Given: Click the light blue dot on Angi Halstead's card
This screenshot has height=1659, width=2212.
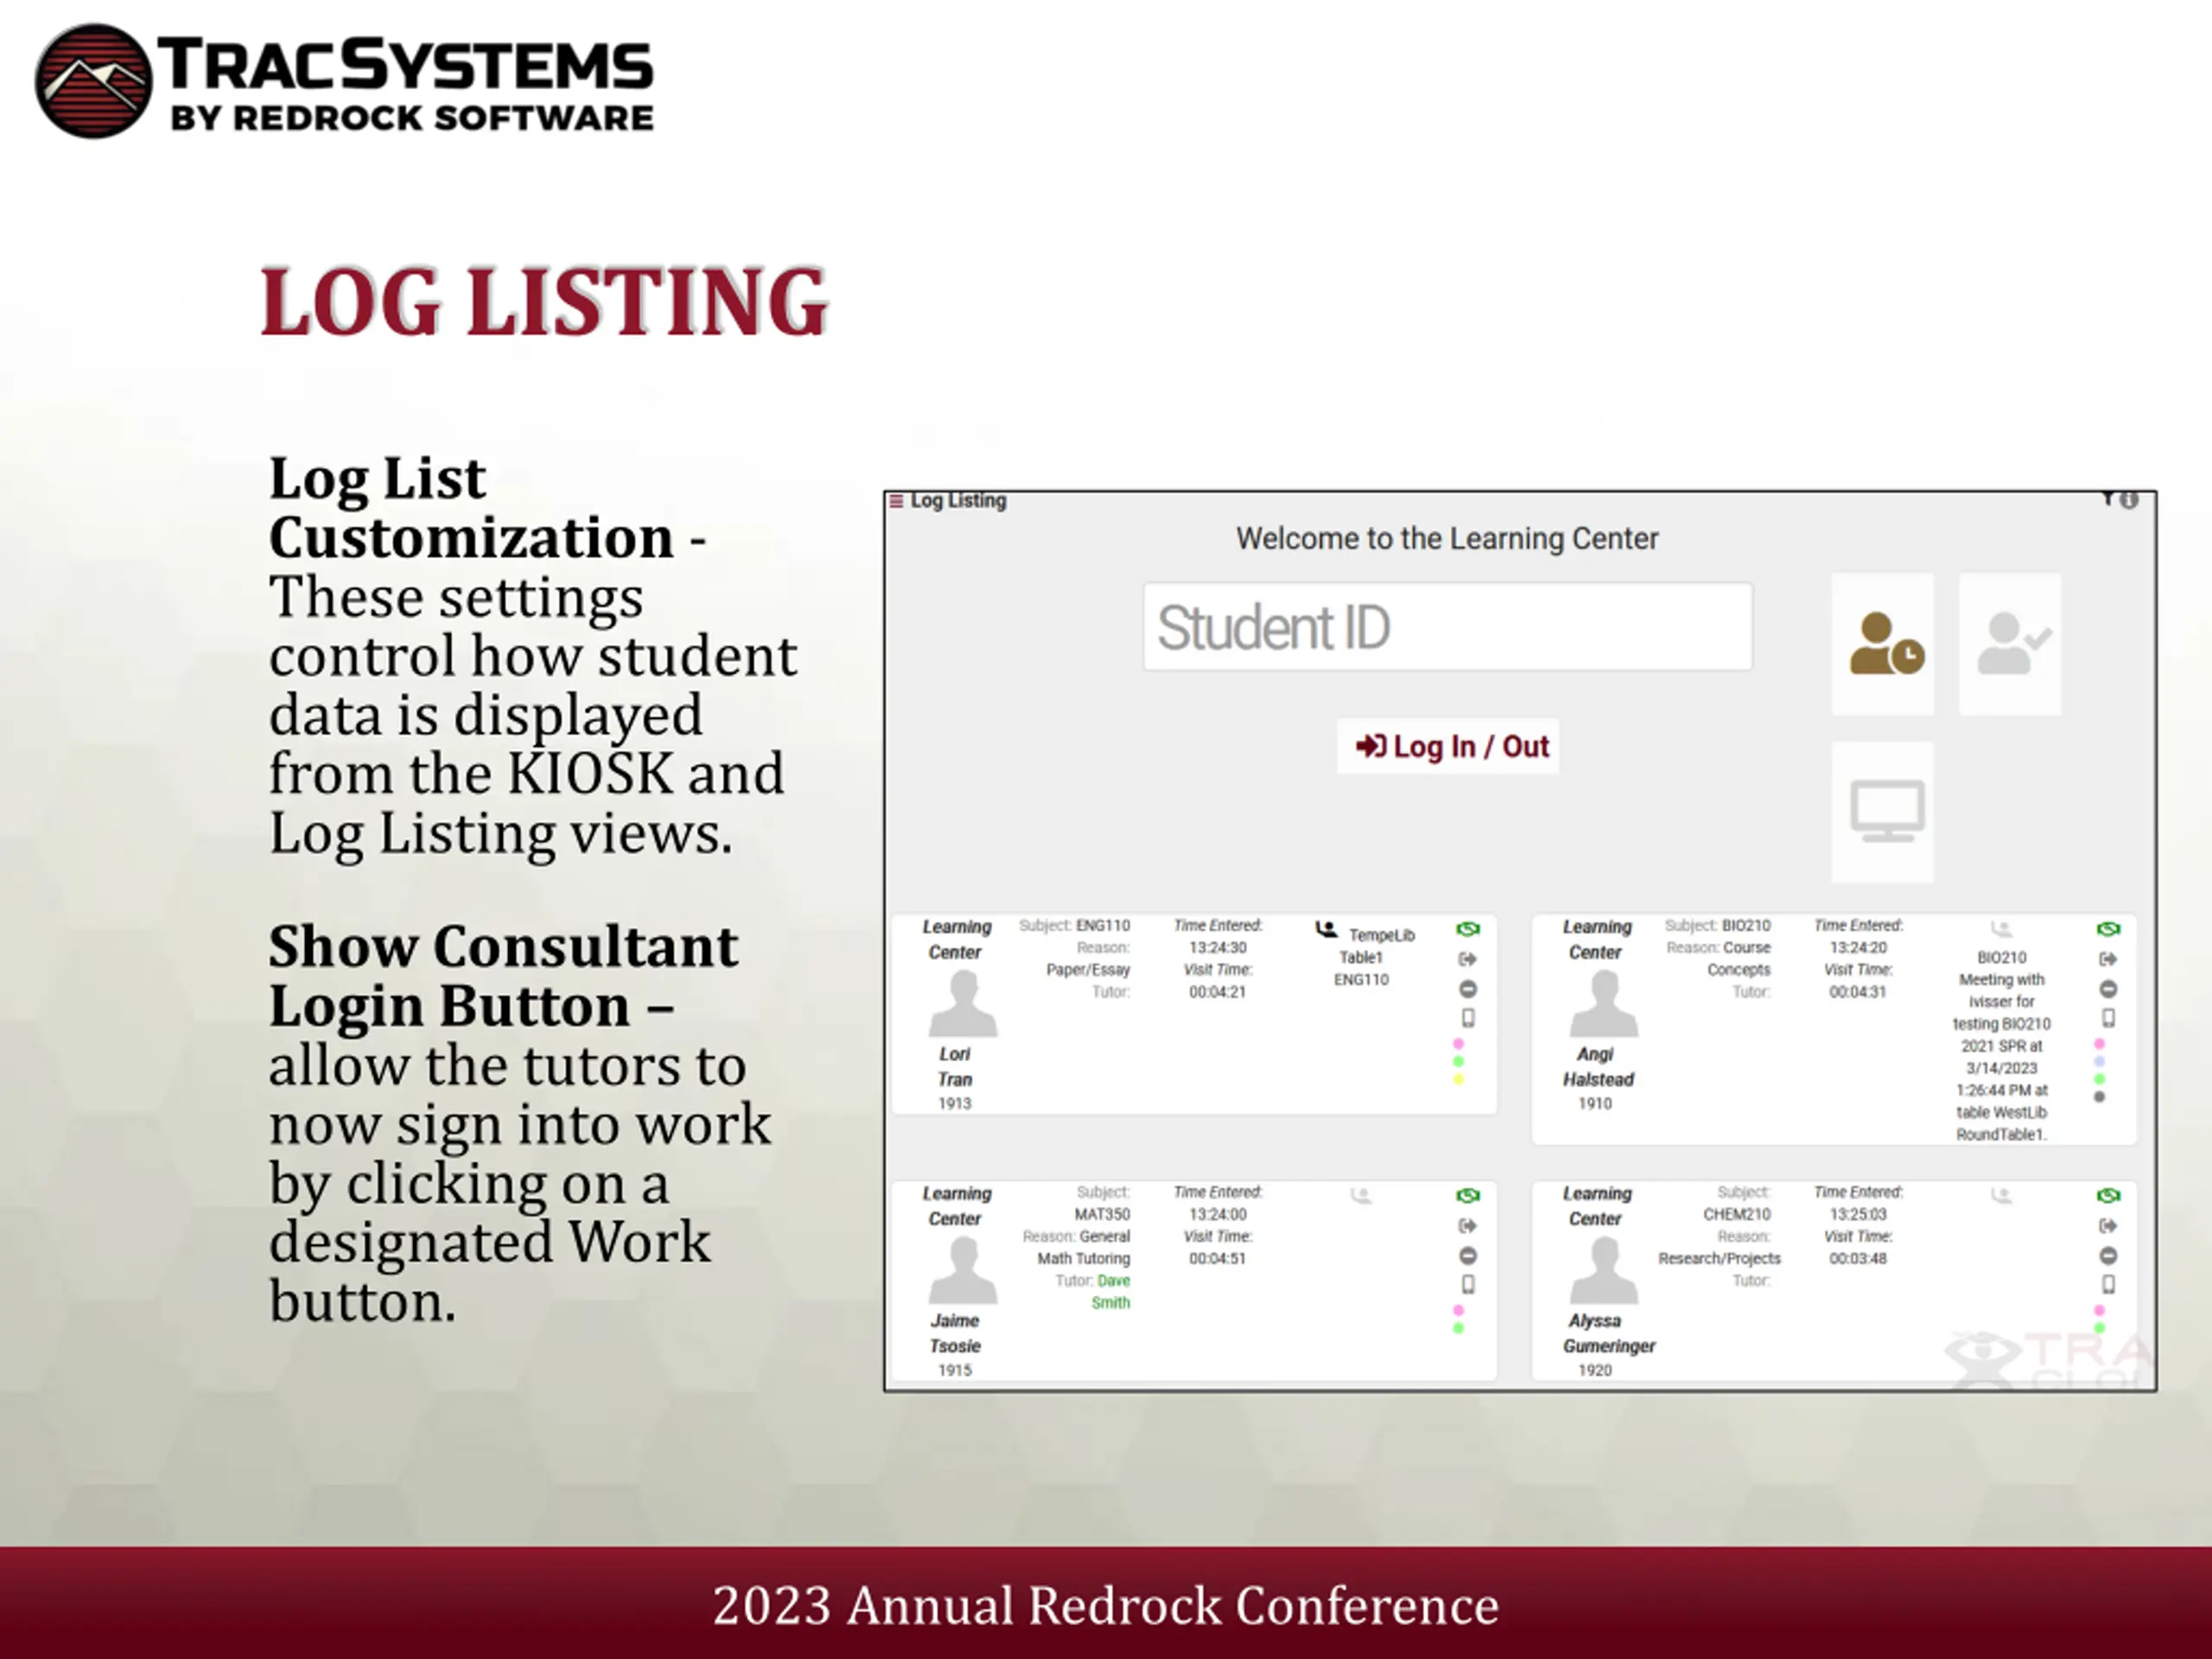Looking at the screenshot, I should [2099, 1062].
